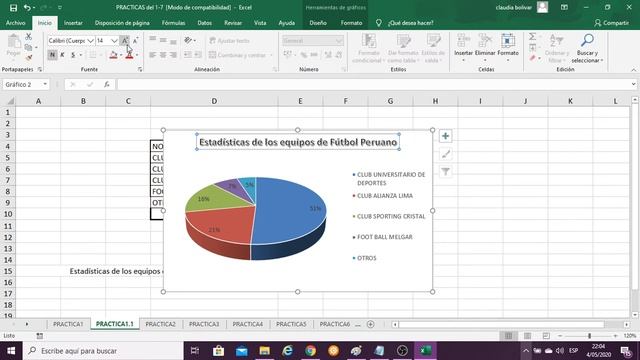The image size is (640, 360).
Task: Click the Copy icon in Portapapeles
Action: (x=28, y=47)
